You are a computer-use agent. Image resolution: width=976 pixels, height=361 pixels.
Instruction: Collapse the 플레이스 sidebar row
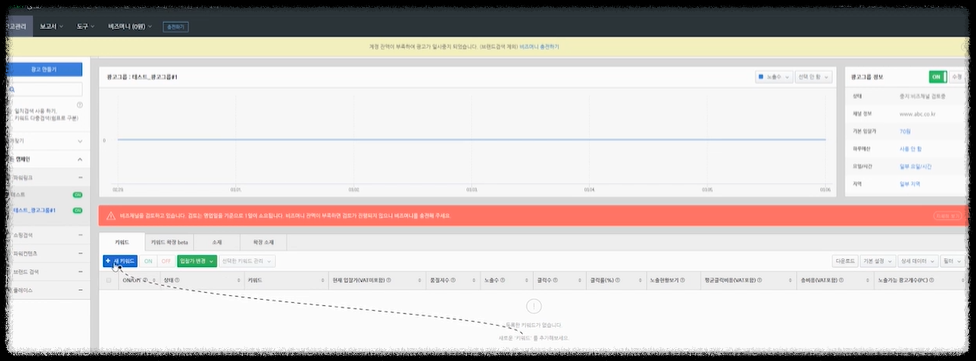[80, 291]
